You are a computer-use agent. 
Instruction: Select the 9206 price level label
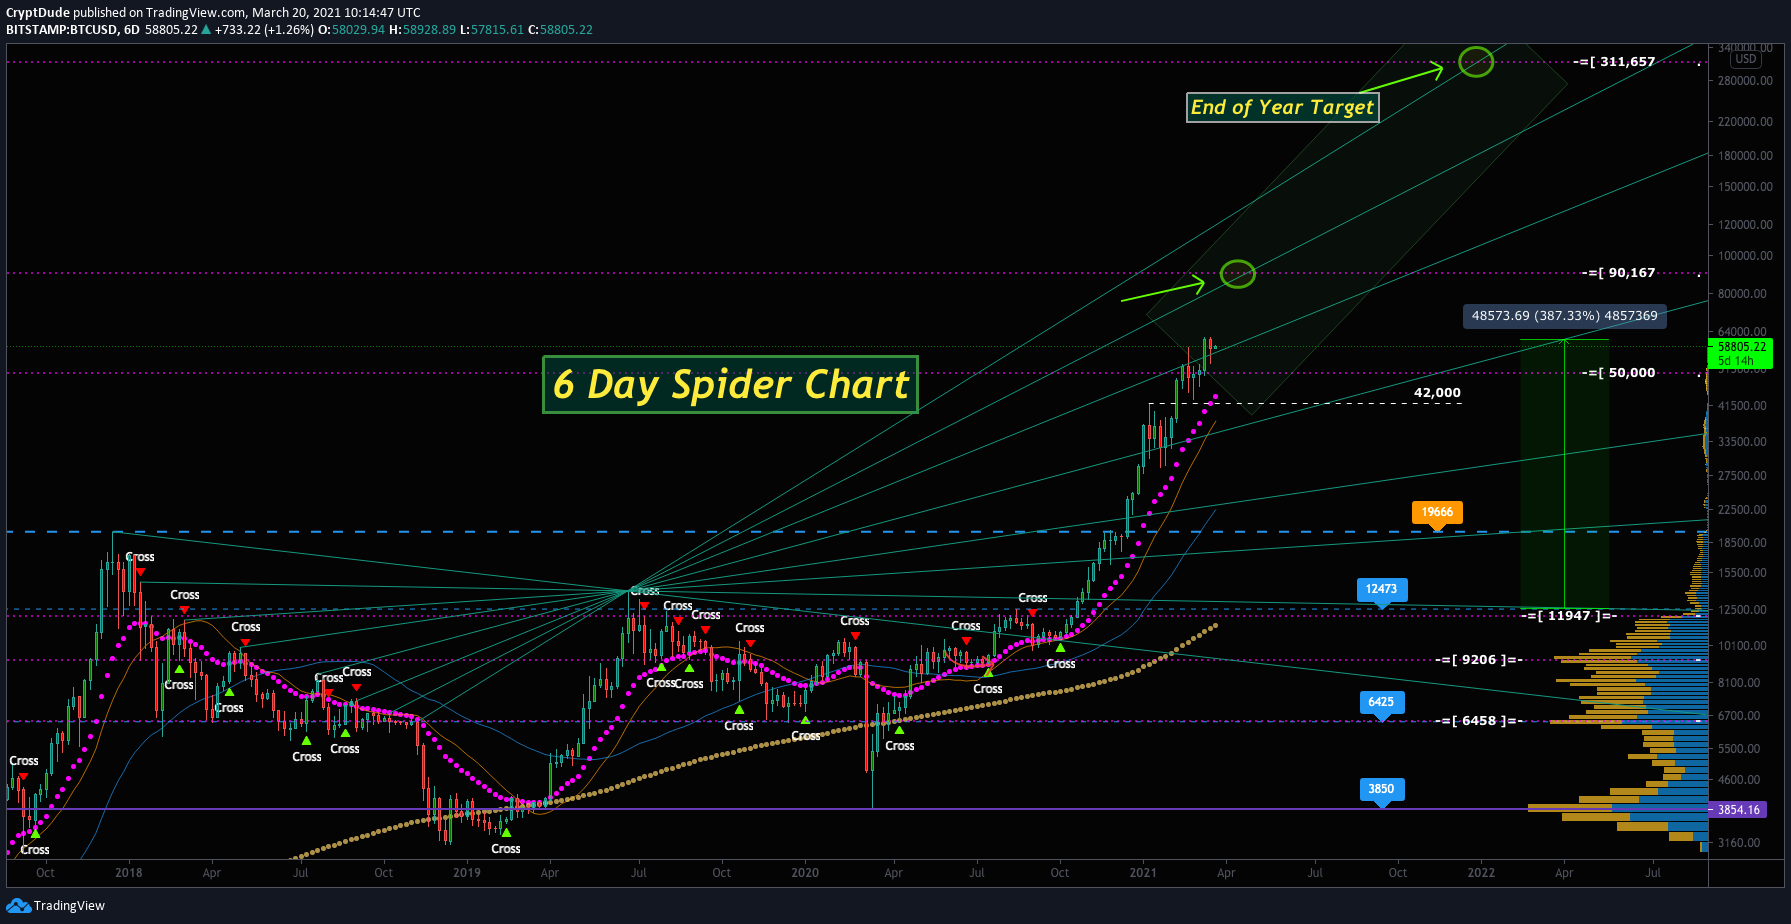[x=1480, y=660]
